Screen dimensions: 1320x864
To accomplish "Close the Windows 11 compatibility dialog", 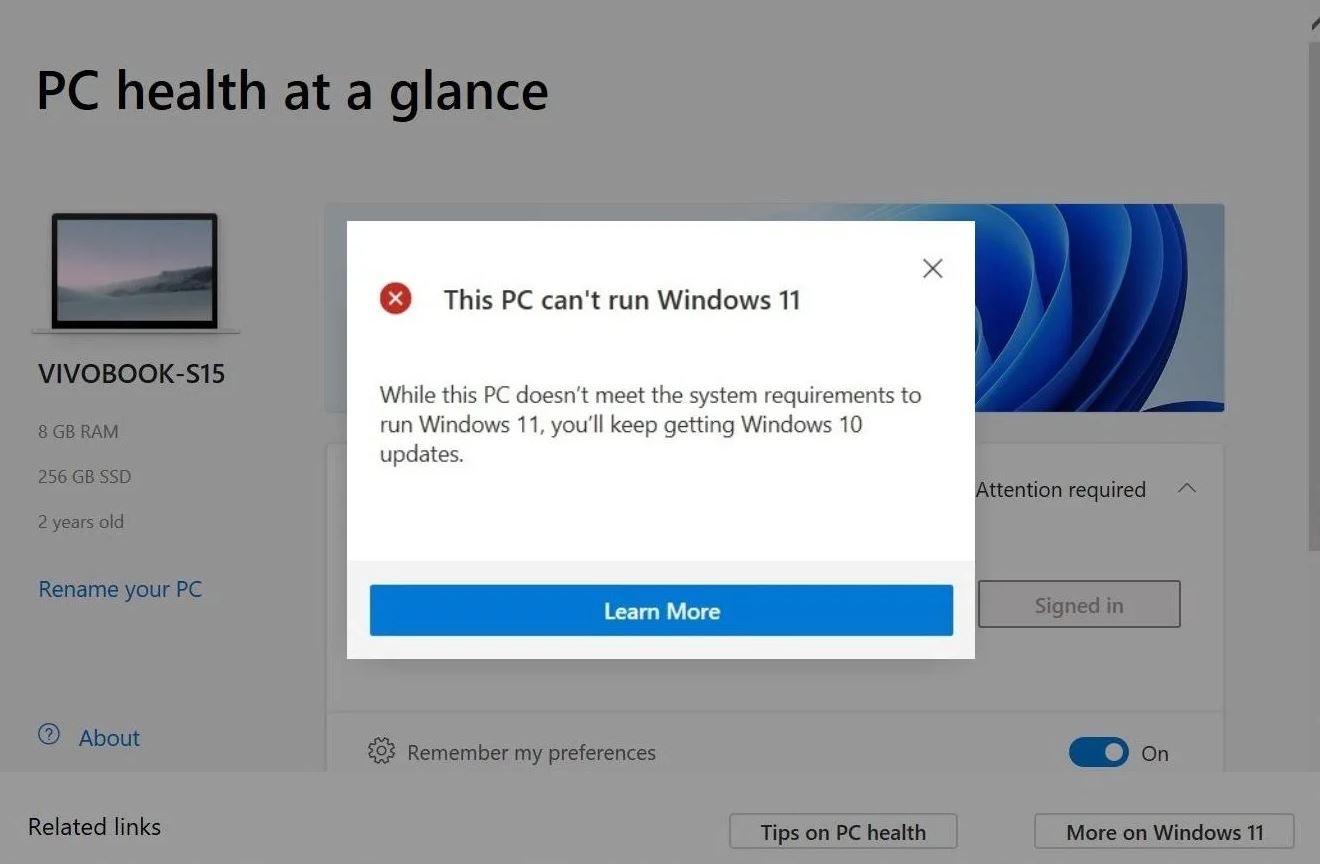I will pos(932,268).
